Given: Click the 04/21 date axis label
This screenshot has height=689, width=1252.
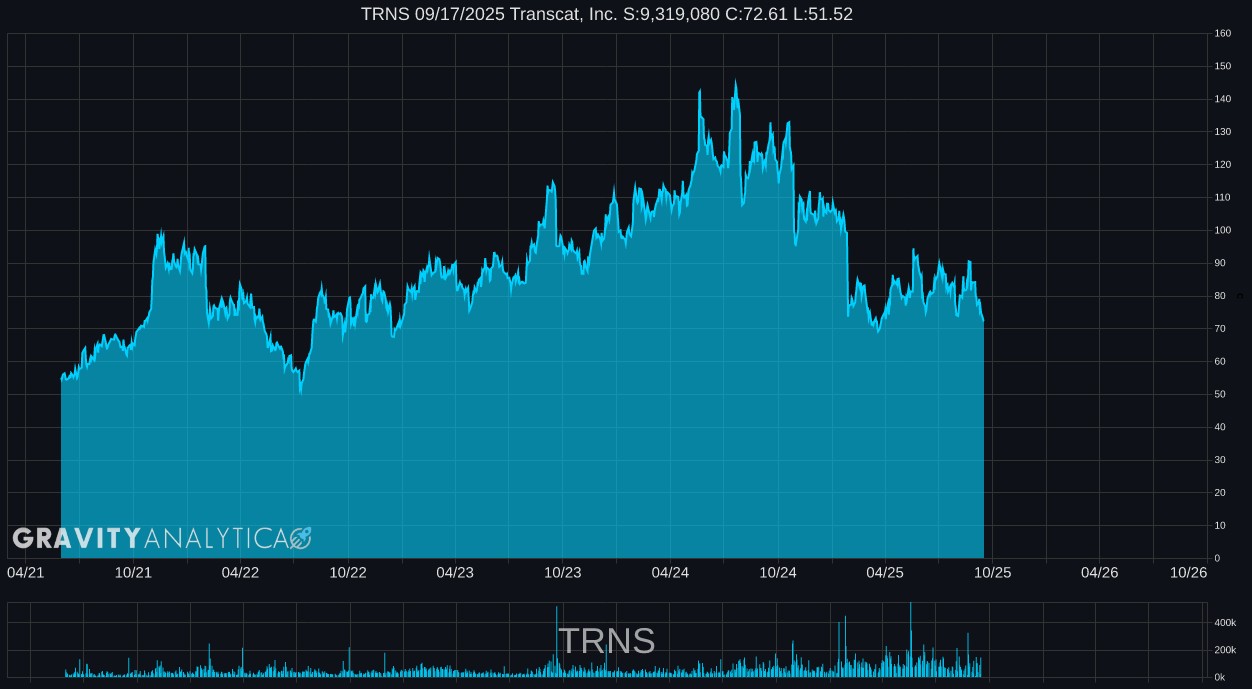Looking at the screenshot, I should [x=25, y=572].
